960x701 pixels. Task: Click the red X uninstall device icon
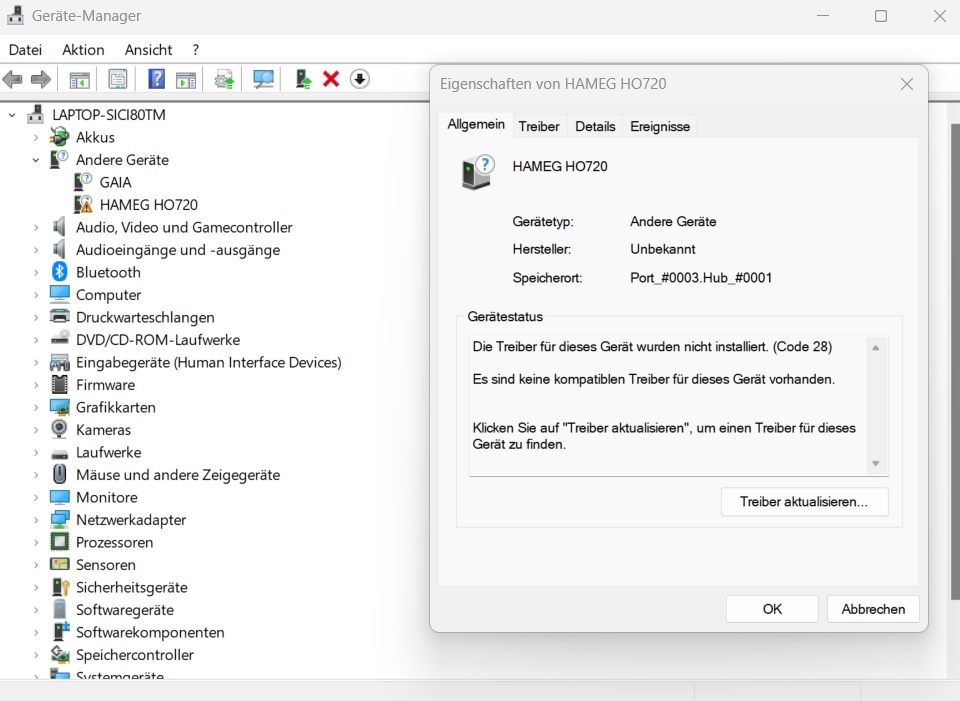point(331,79)
